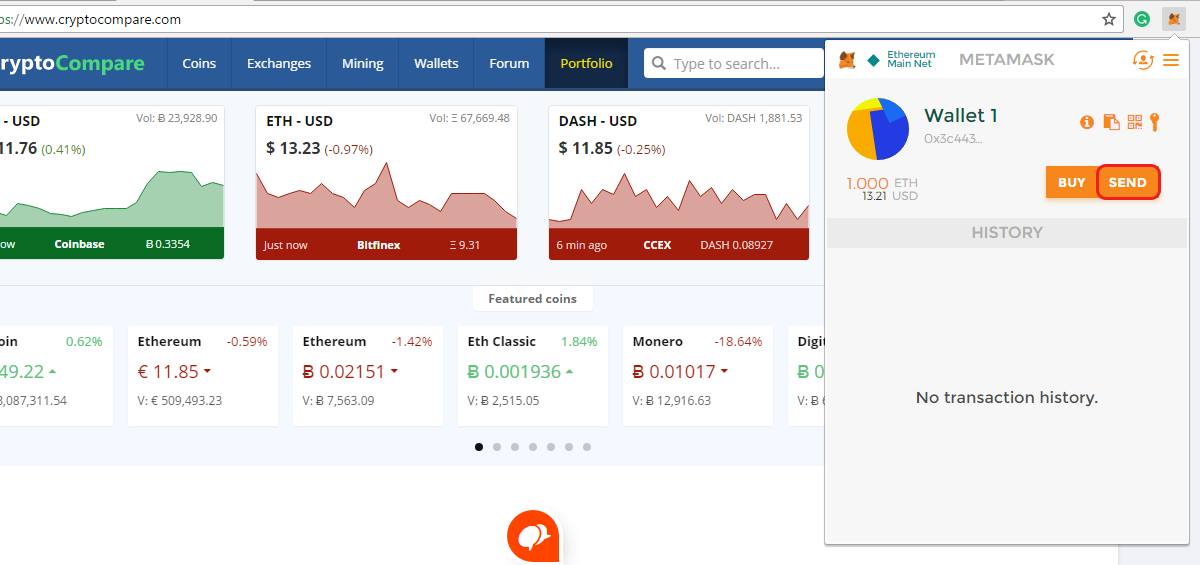Click the Wallet 1 colorful identicon

pyautogui.click(x=877, y=129)
